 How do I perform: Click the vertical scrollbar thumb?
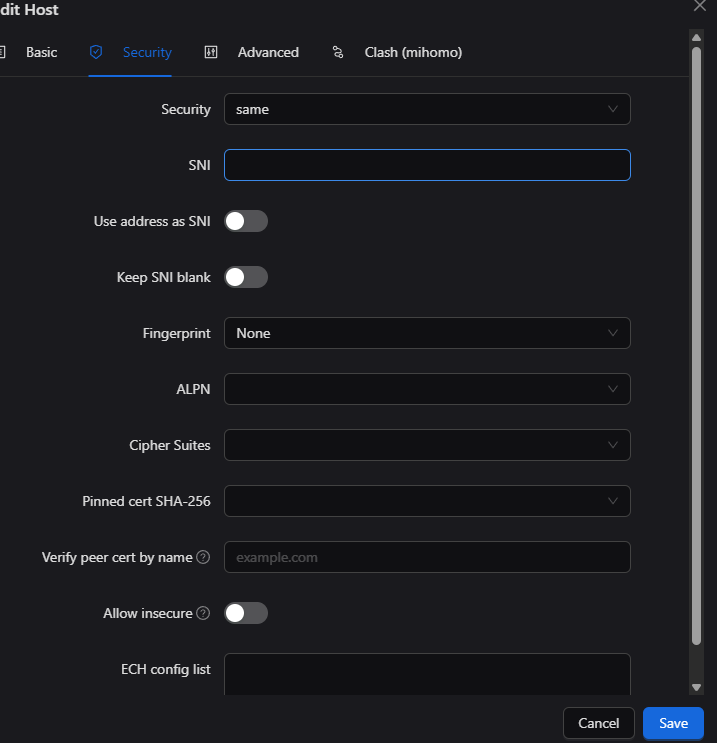pos(696,346)
